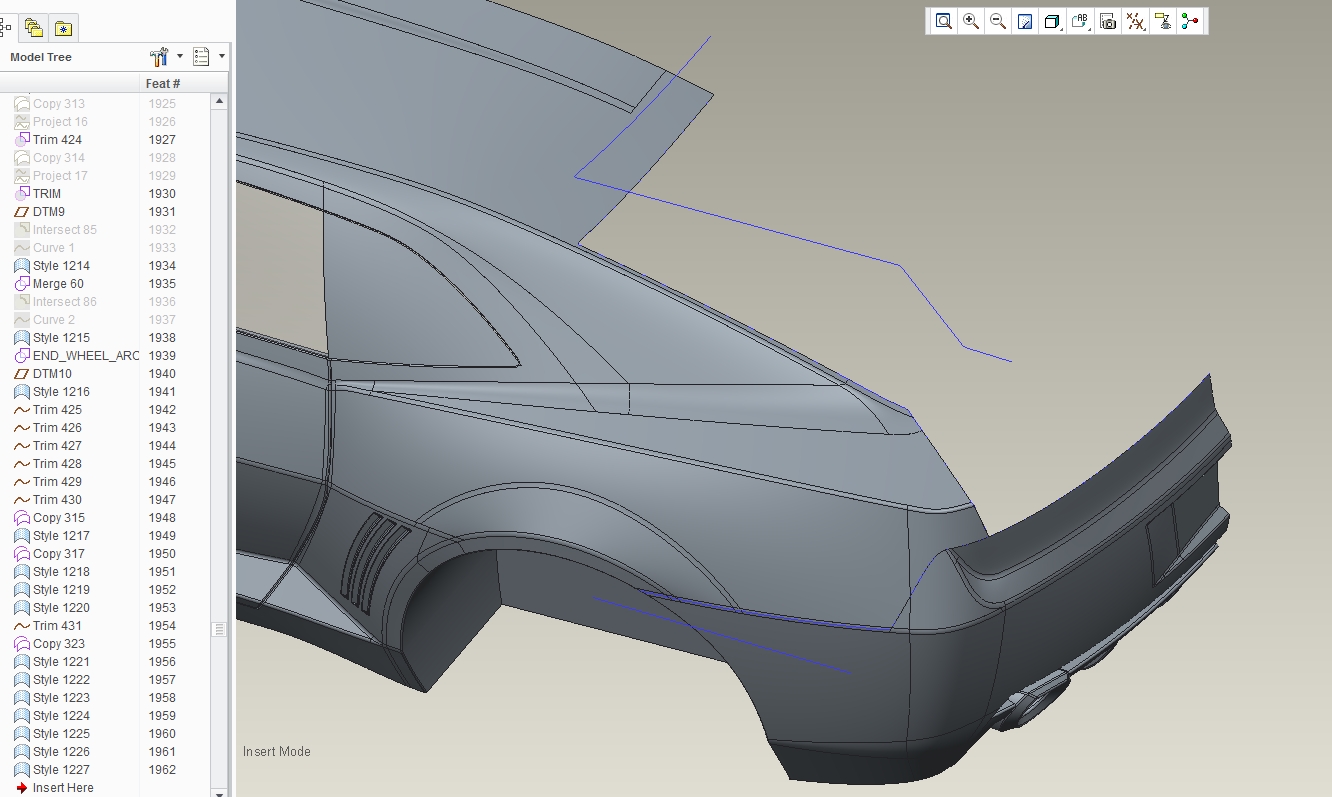1332x797 pixels.
Task: Select the Style 1220 feature
Action: click(x=61, y=608)
